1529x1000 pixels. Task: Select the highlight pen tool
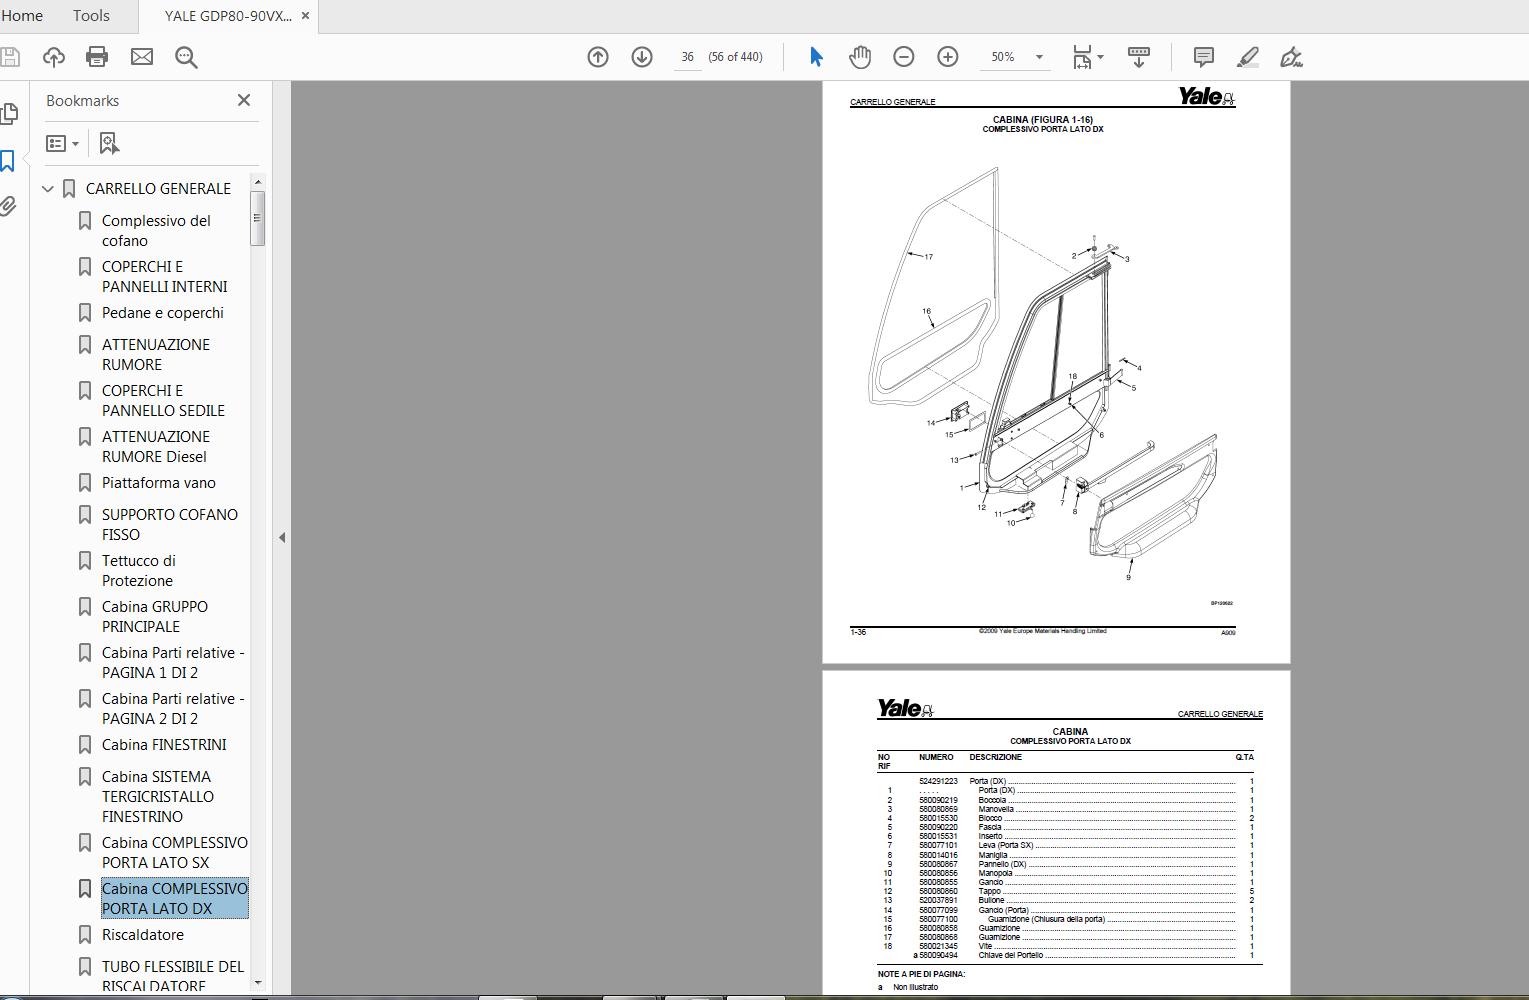(1248, 57)
